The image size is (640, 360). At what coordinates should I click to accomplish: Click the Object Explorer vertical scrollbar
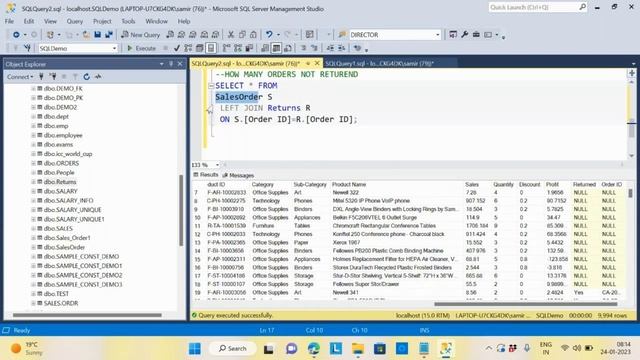tap(181, 210)
